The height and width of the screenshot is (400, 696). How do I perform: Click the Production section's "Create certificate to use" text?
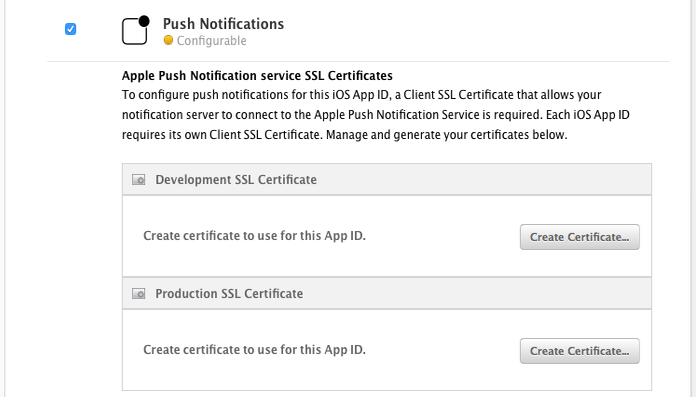pos(254,350)
